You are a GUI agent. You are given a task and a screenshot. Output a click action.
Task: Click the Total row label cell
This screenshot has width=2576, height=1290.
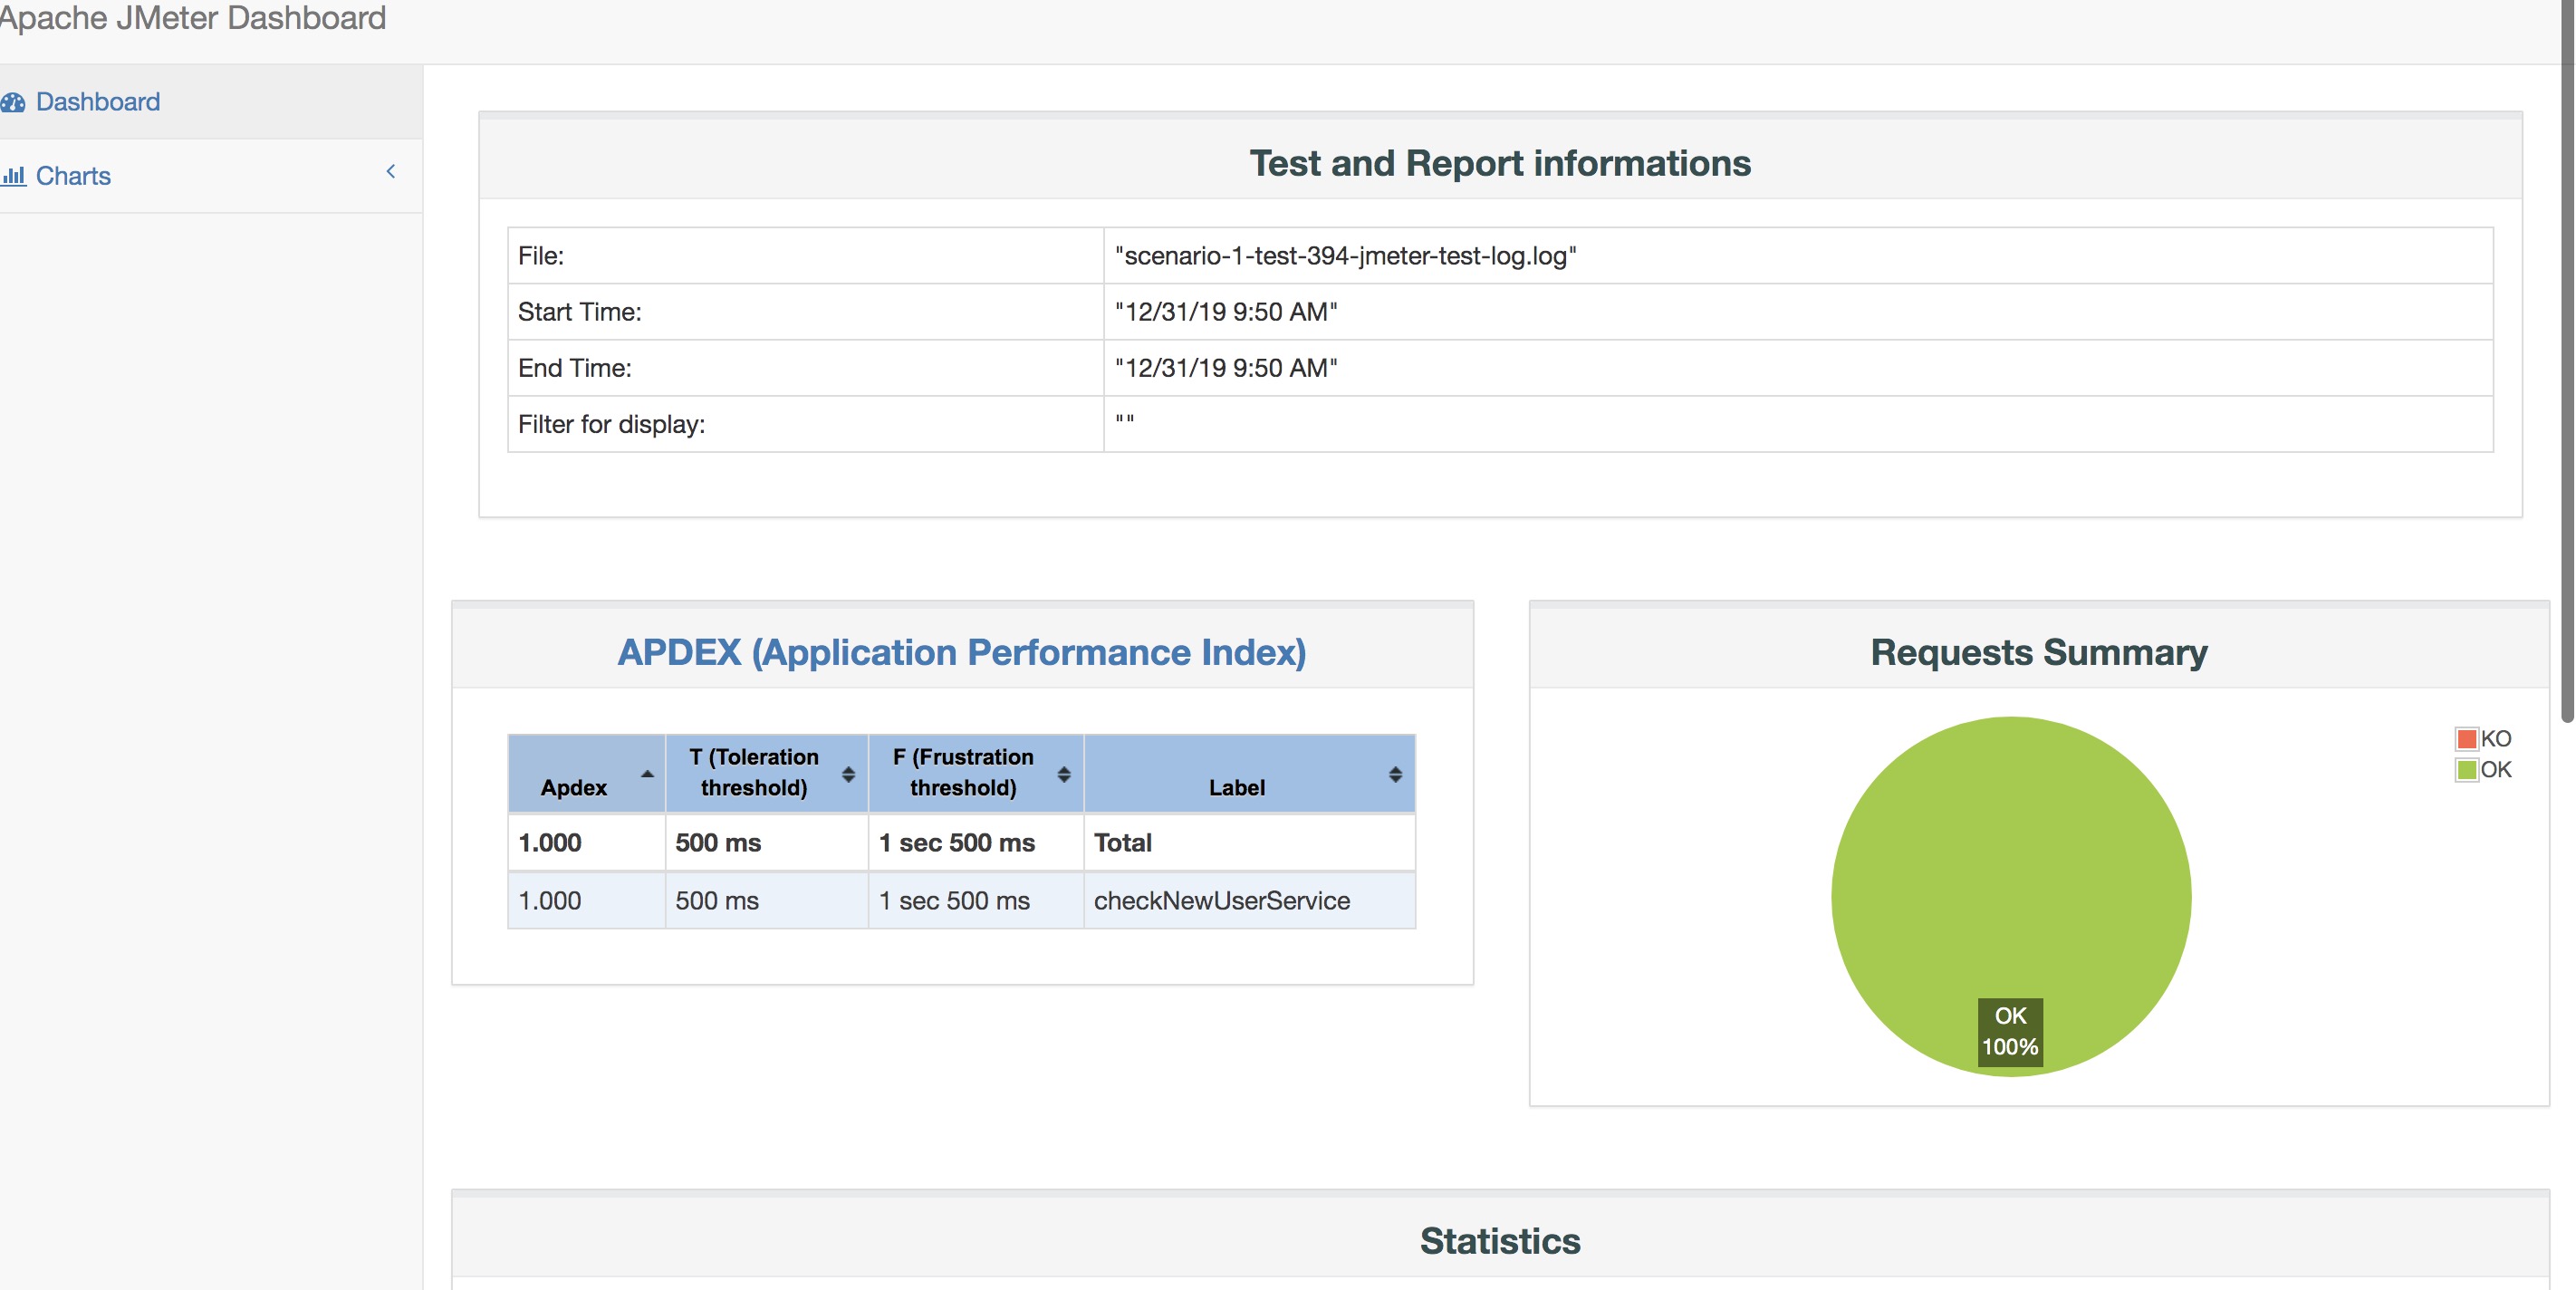click(1122, 843)
